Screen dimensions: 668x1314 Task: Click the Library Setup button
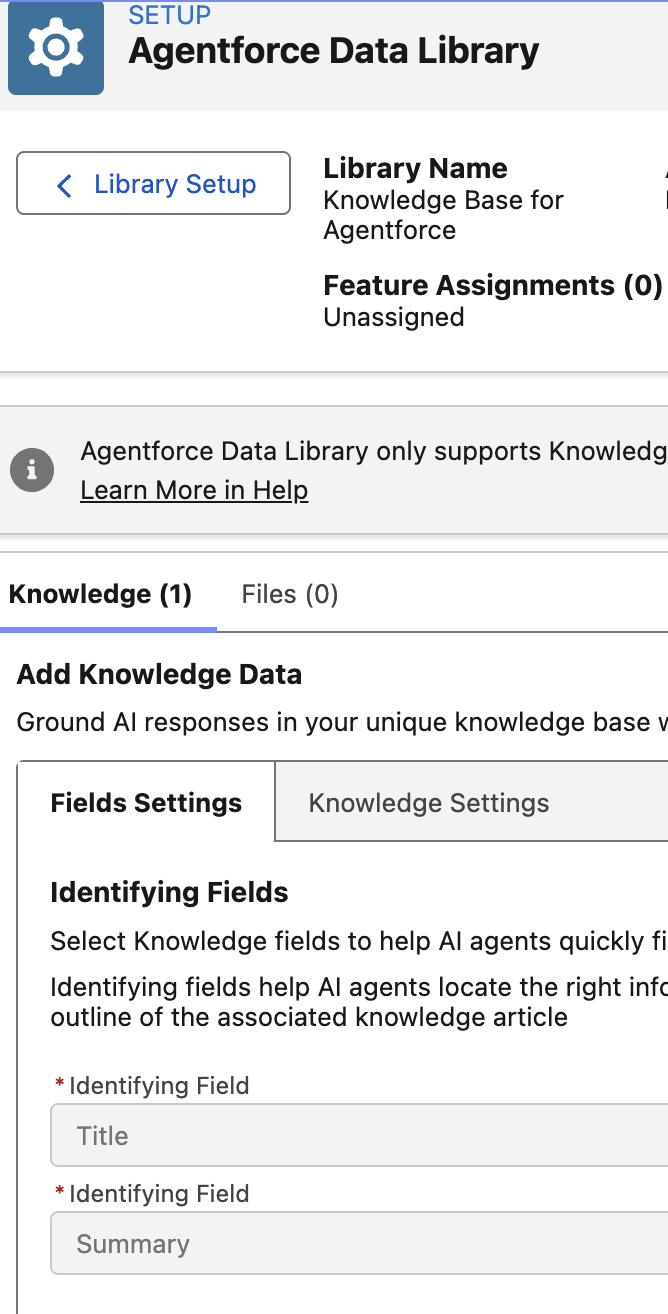point(152,184)
